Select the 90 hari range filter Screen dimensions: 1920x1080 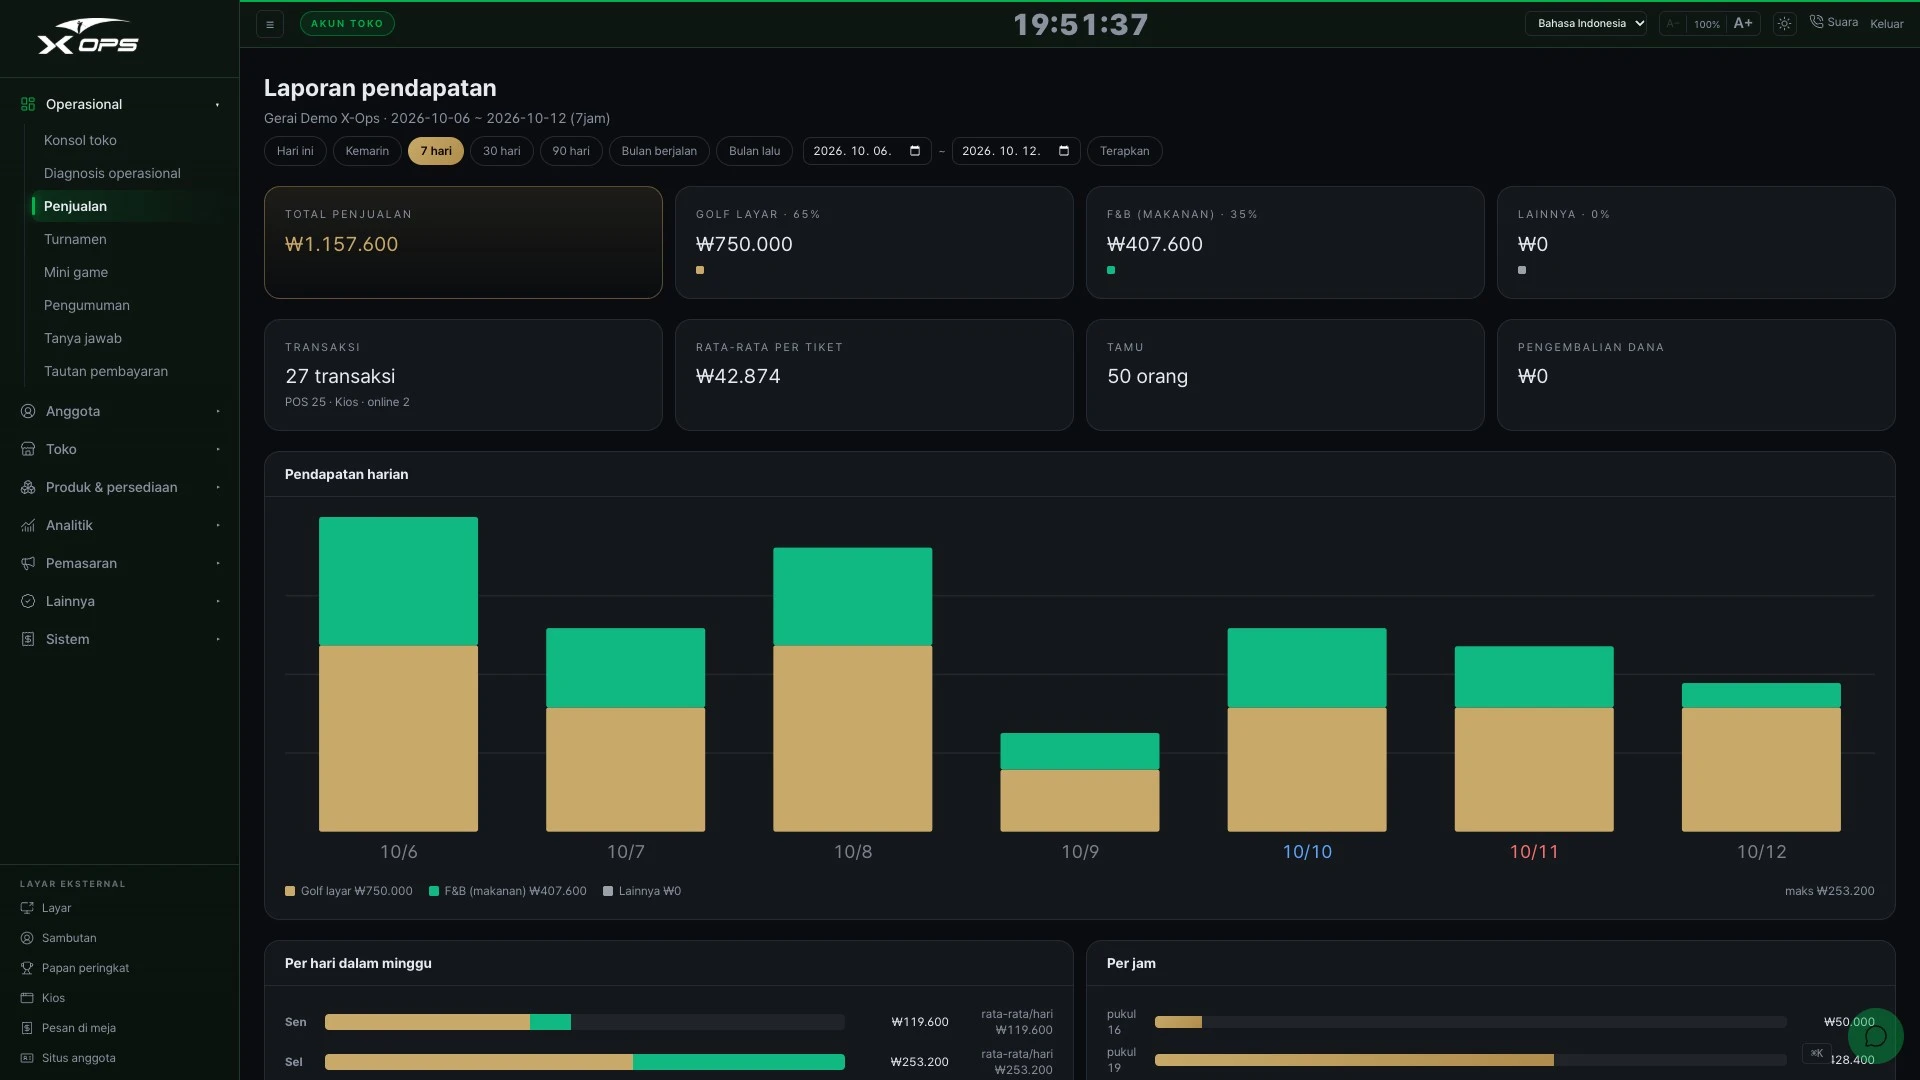571,151
